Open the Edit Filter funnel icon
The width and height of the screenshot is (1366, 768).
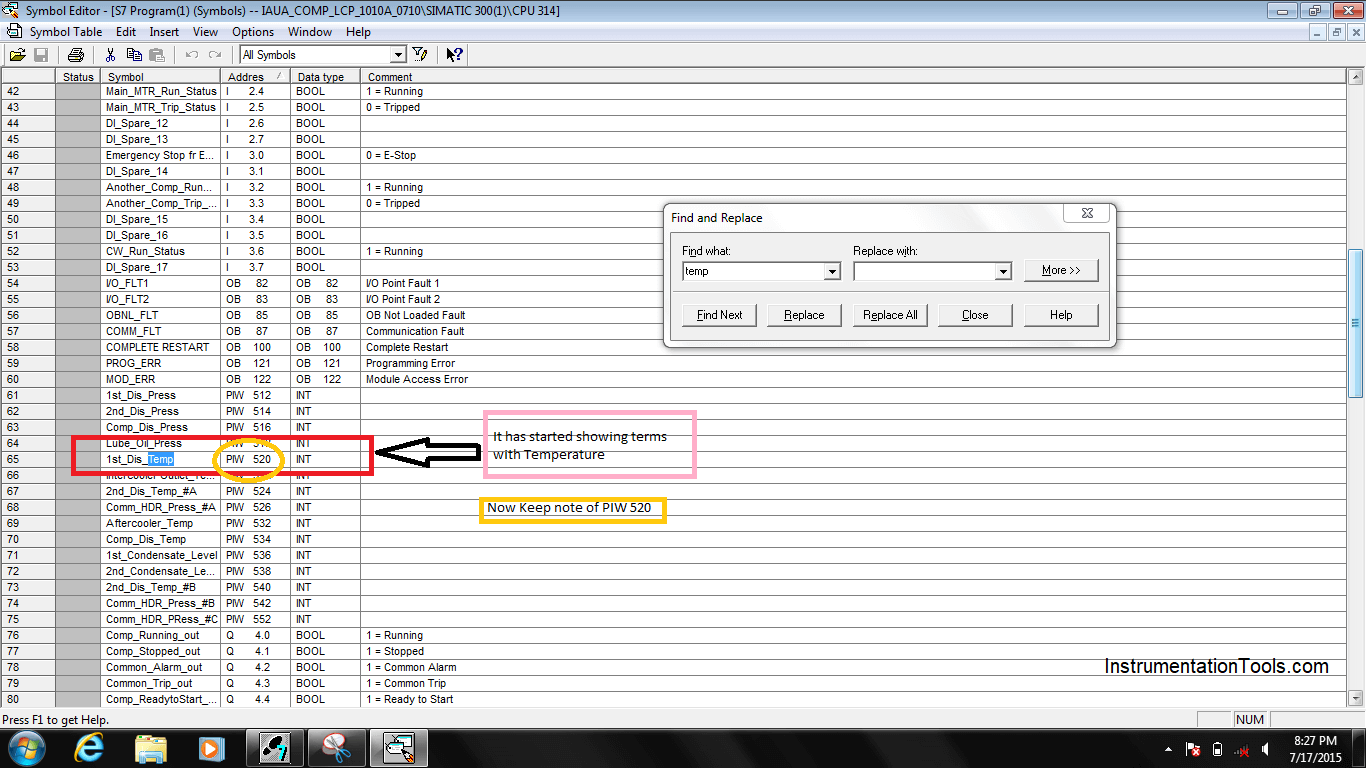tap(420, 55)
